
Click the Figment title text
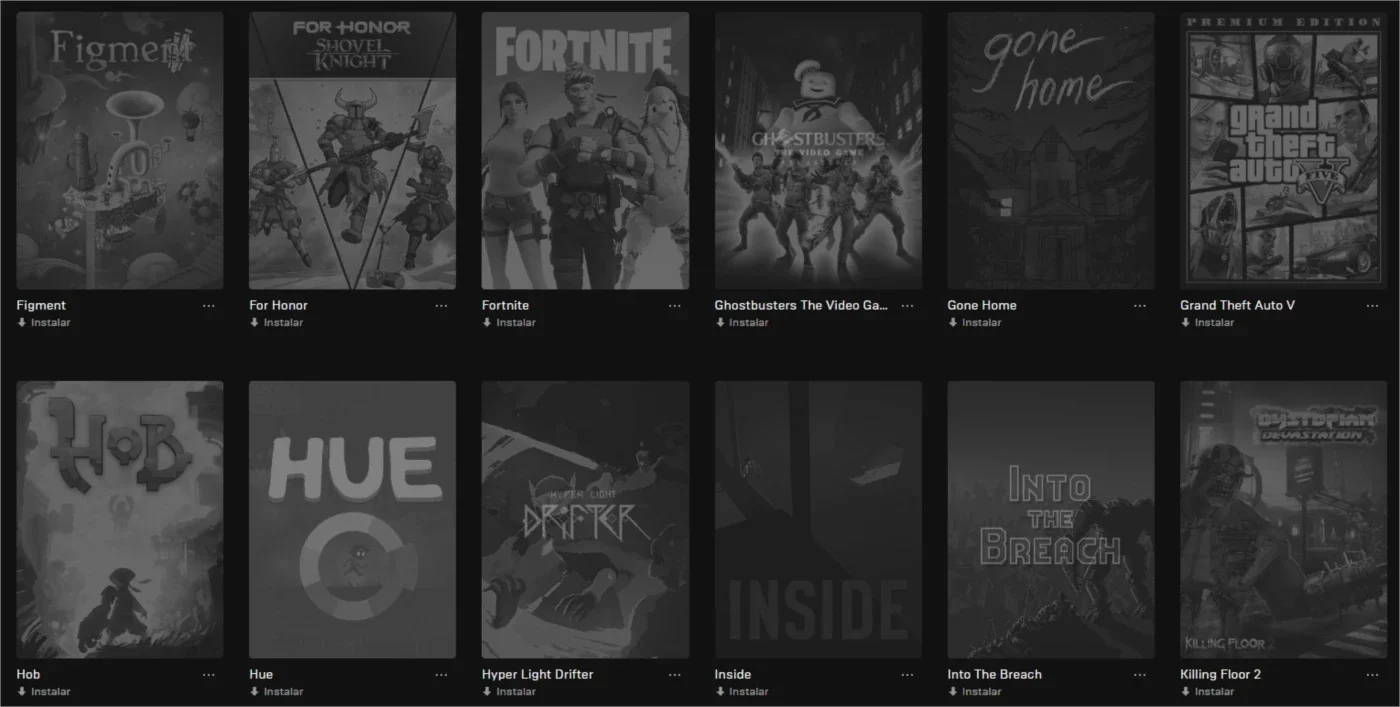41,306
